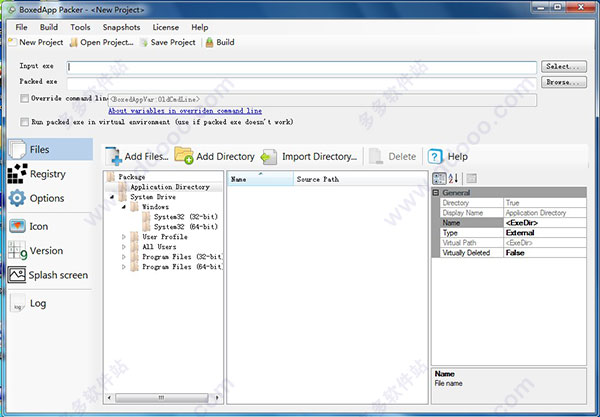Click into the Input exe field
This screenshot has height=417, width=600.
(x=302, y=67)
